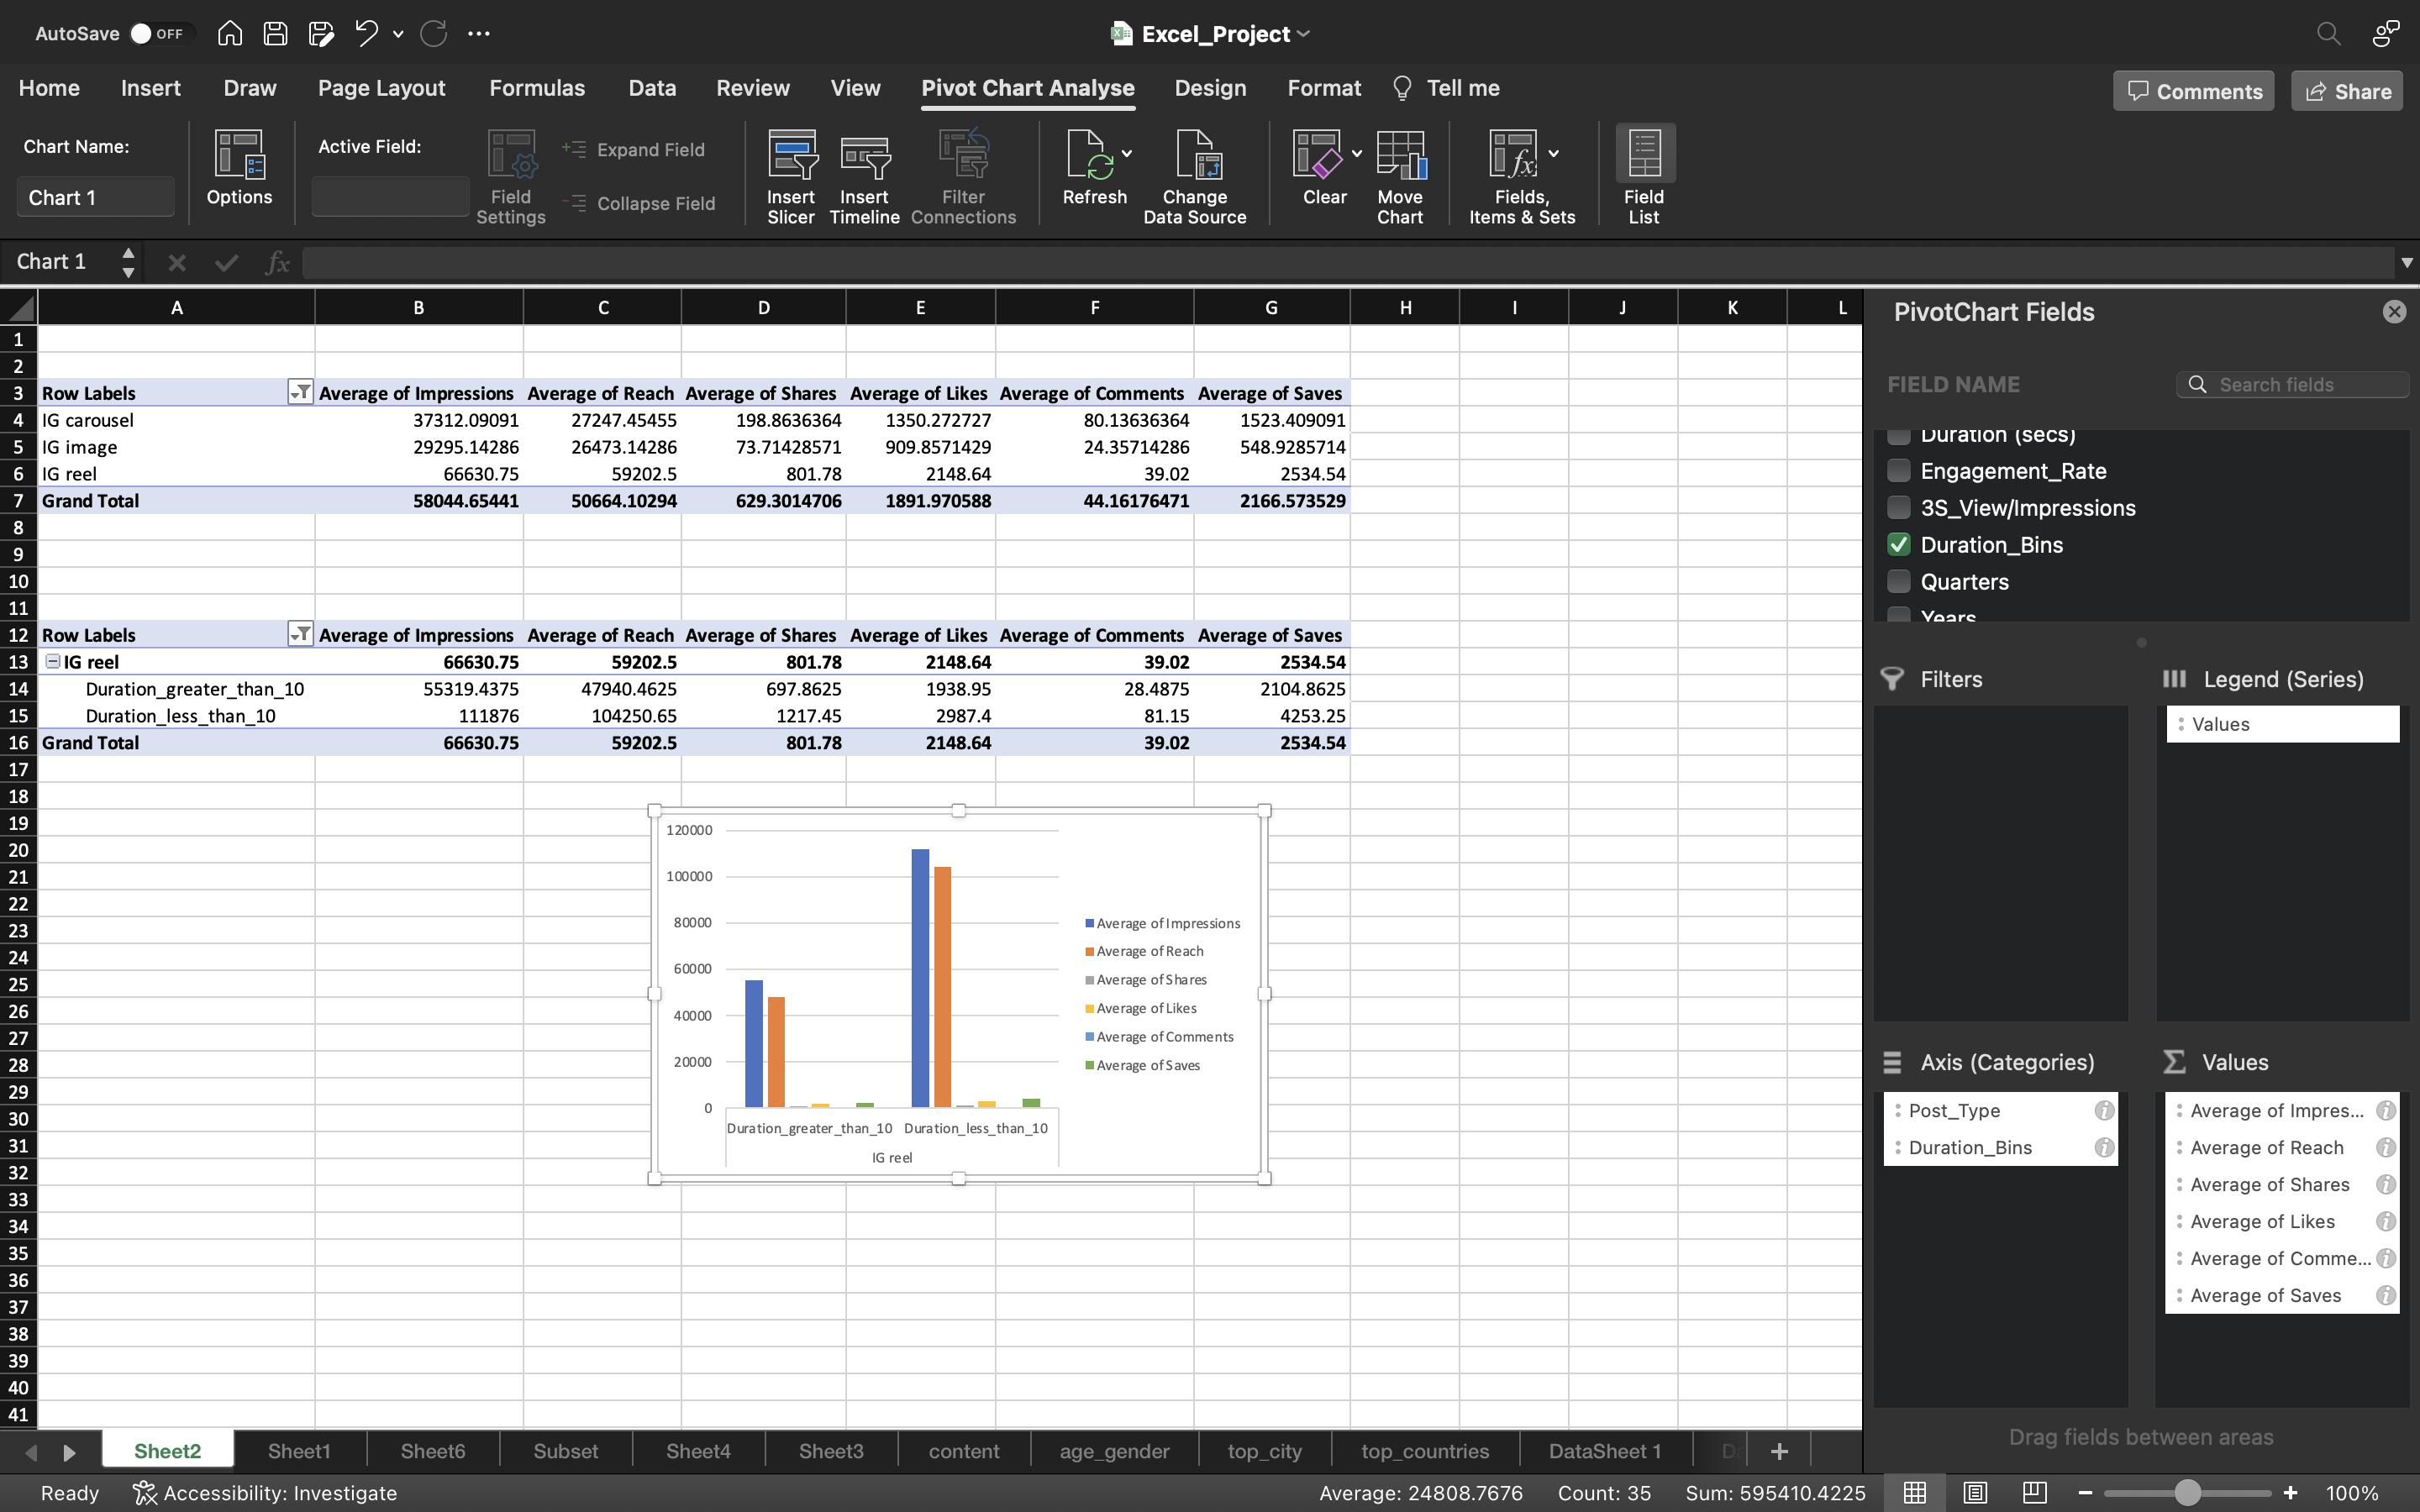Open the Insert ribbon tab
Viewport: 2420px width, 1512px height.
(150, 88)
